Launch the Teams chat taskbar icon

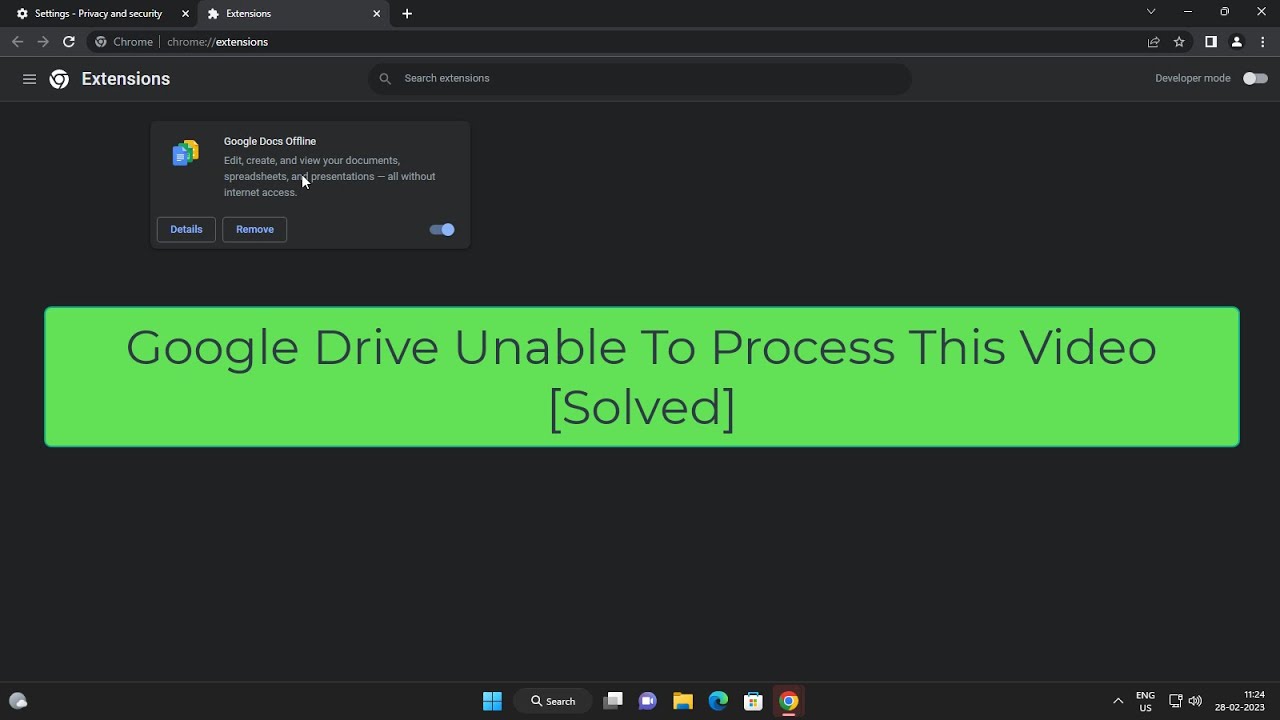[x=647, y=701]
